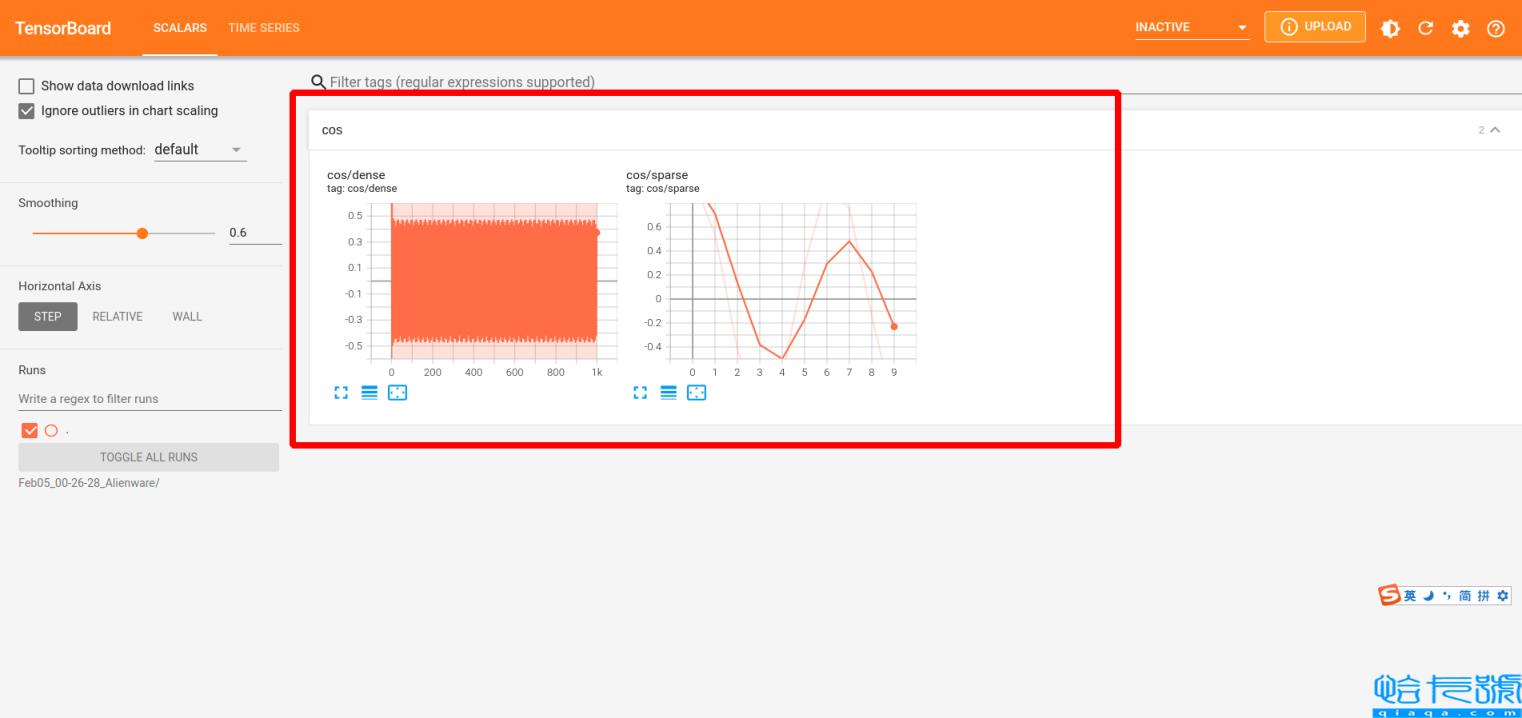Open the help question mark icon
This screenshot has height=718, width=1522.
(x=1496, y=28)
